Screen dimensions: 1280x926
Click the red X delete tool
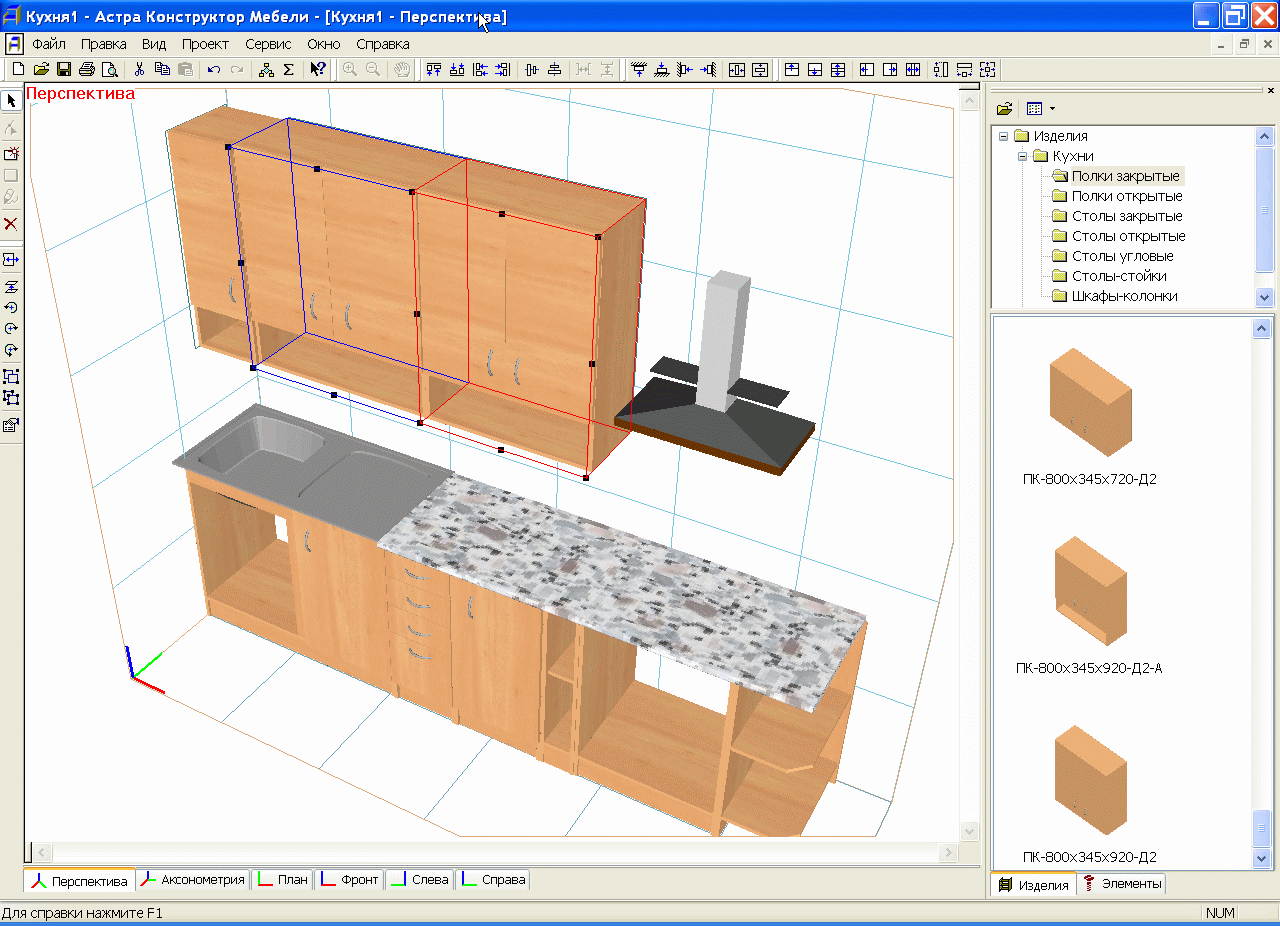11,223
